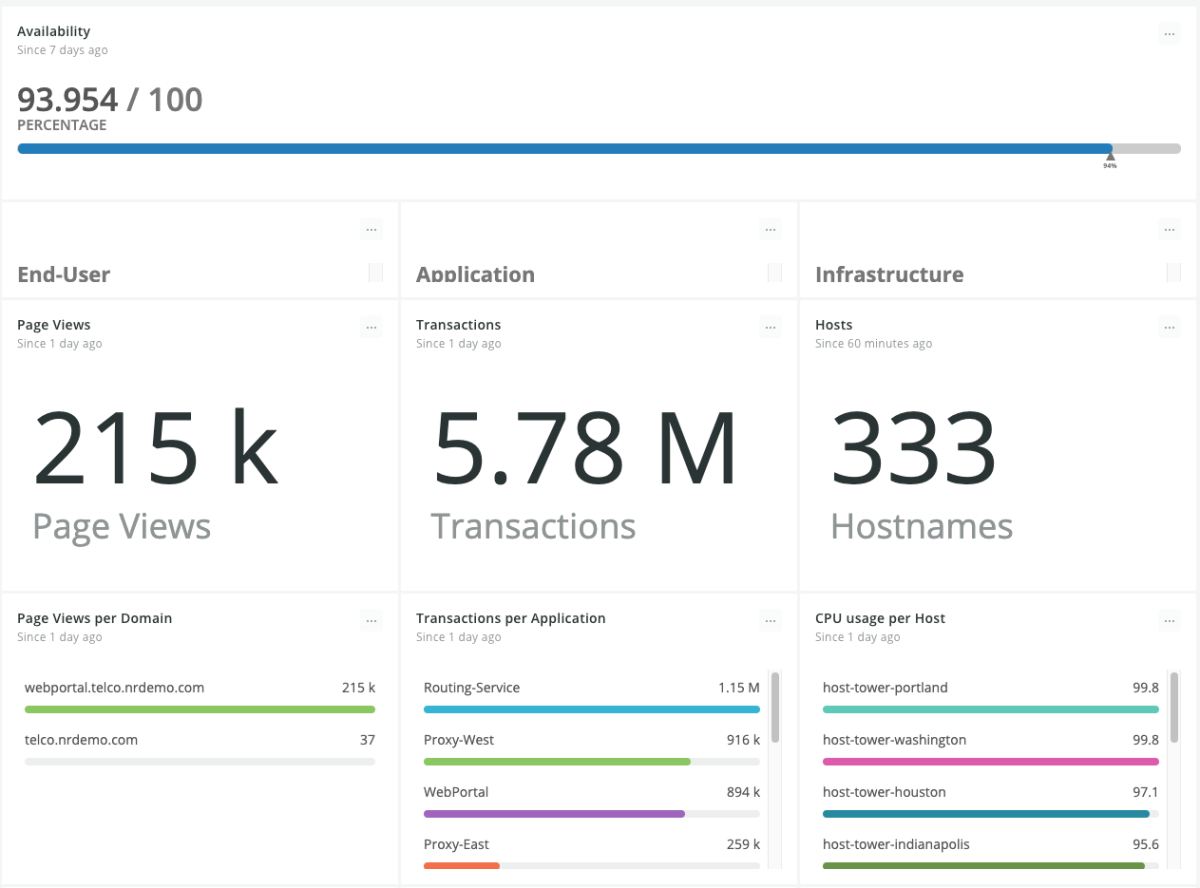Open the End-User section options menu
This screenshot has width=1200, height=888.
coord(371,229)
